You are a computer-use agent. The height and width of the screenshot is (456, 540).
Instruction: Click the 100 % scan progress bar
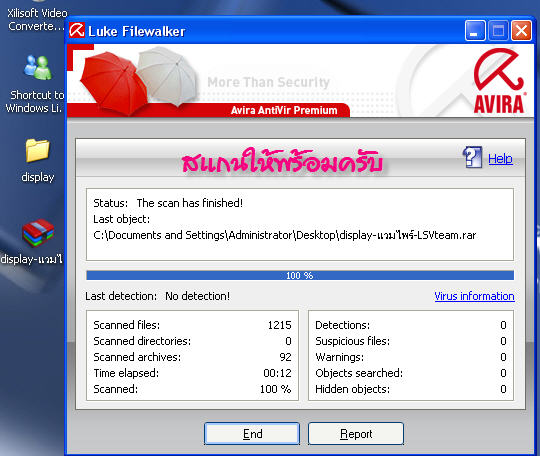pyautogui.click(x=300, y=275)
